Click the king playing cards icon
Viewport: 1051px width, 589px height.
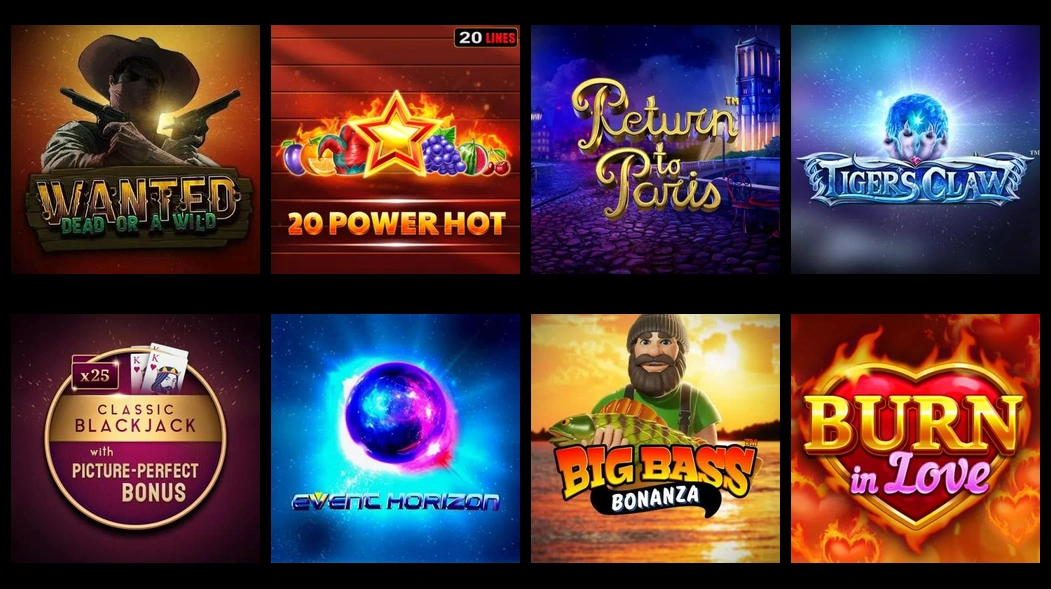coord(158,367)
